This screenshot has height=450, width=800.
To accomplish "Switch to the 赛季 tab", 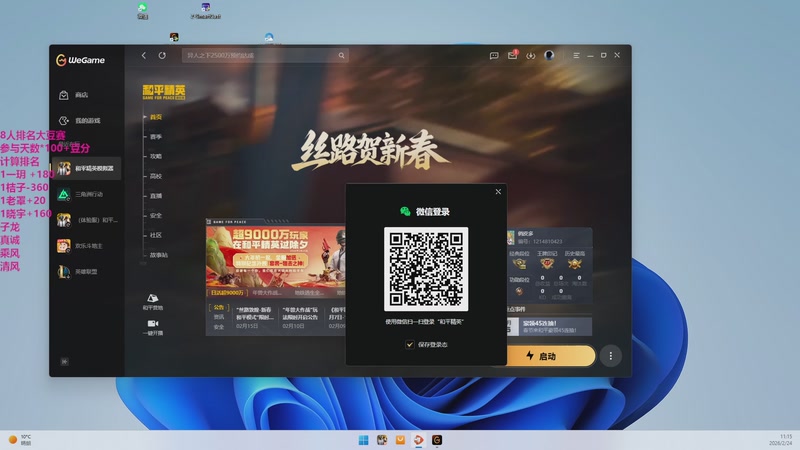I will [156, 137].
